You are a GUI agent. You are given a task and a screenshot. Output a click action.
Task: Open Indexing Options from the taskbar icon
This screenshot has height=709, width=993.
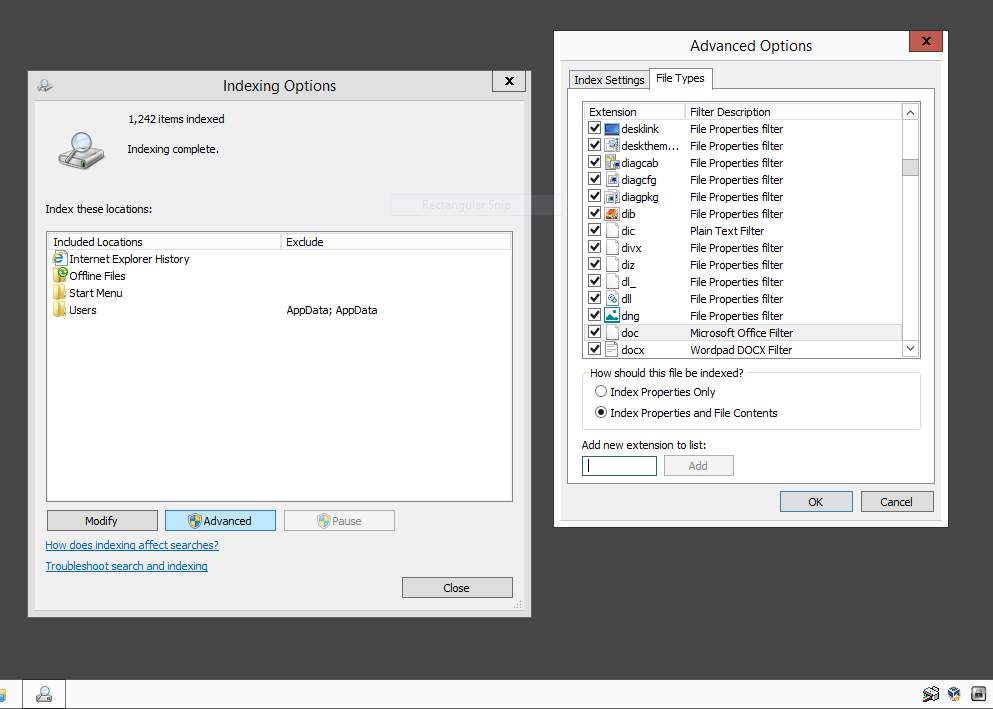pos(44,694)
